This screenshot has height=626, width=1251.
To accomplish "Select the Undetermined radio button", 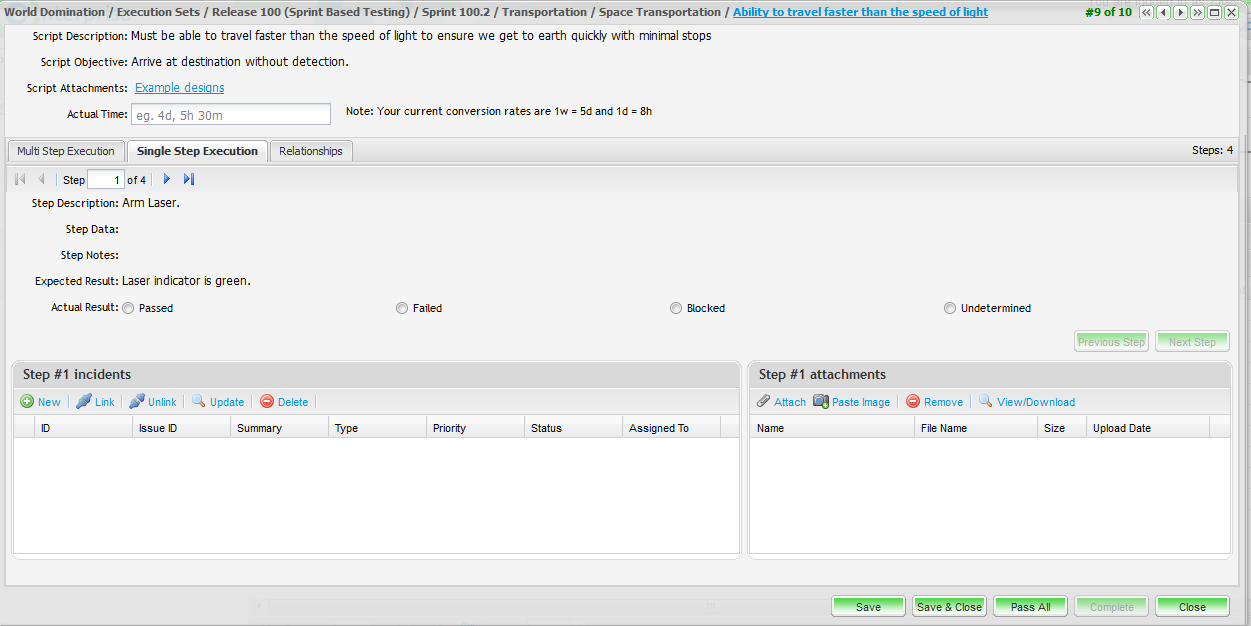I will click(950, 309).
